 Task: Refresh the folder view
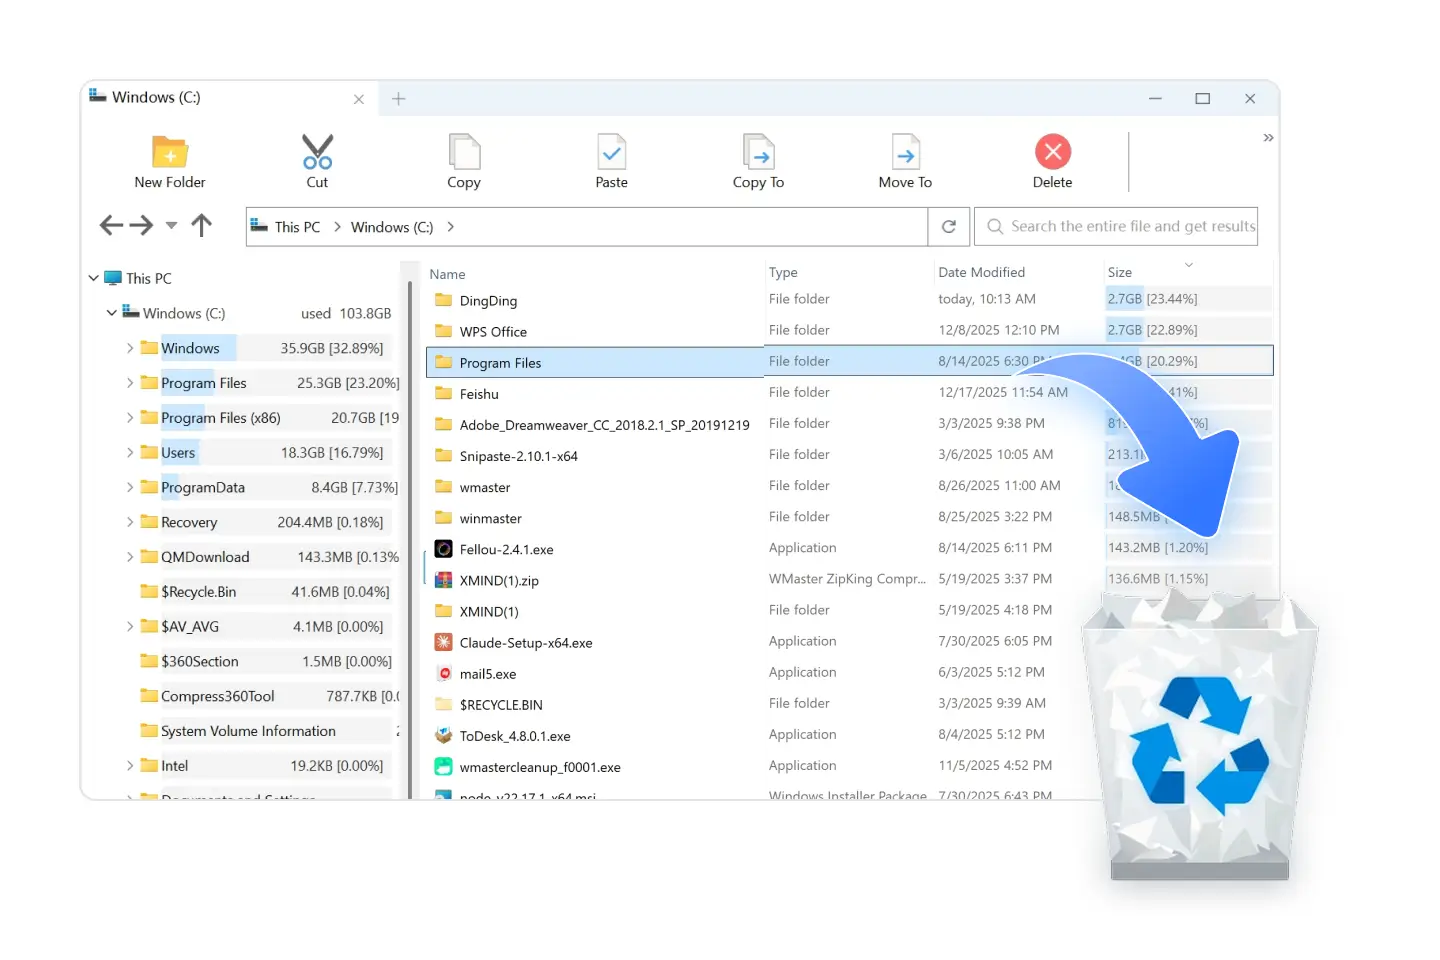(x=948, y=226)
